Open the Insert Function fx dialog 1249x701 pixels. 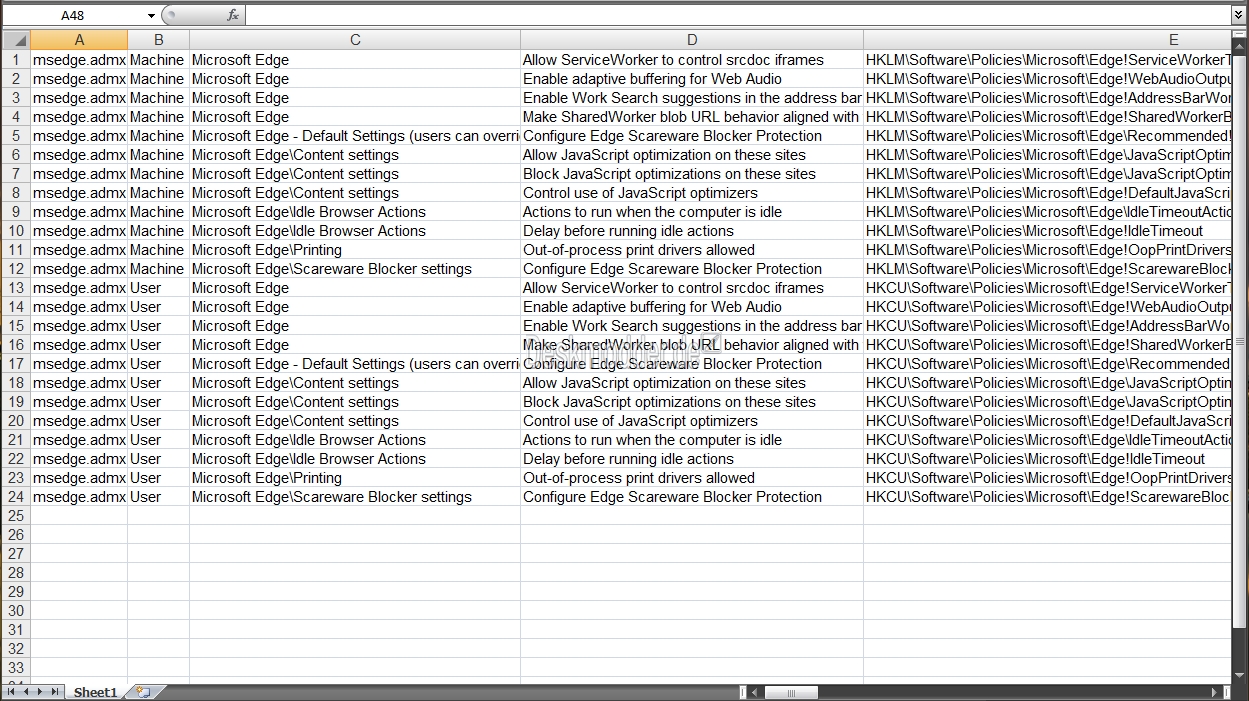click(x=233, y=15)
